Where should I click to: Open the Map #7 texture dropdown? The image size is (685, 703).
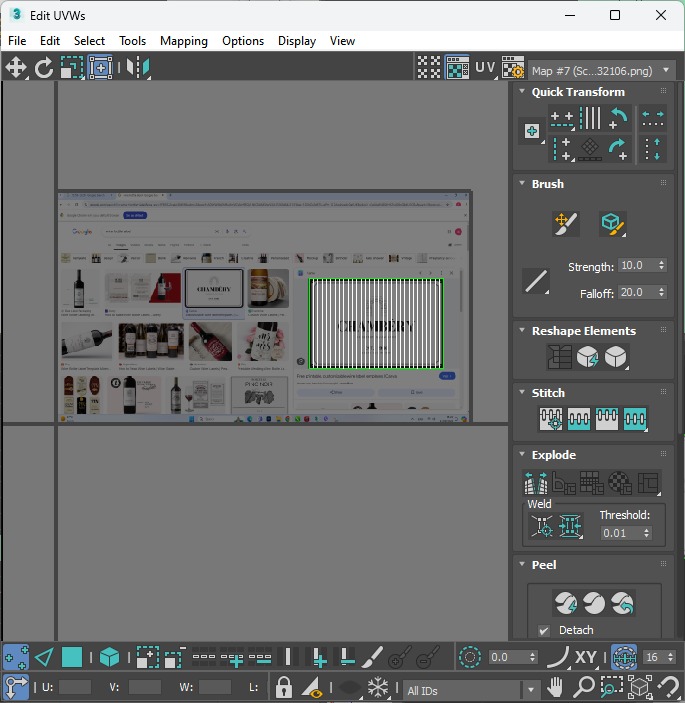point(601,70)
